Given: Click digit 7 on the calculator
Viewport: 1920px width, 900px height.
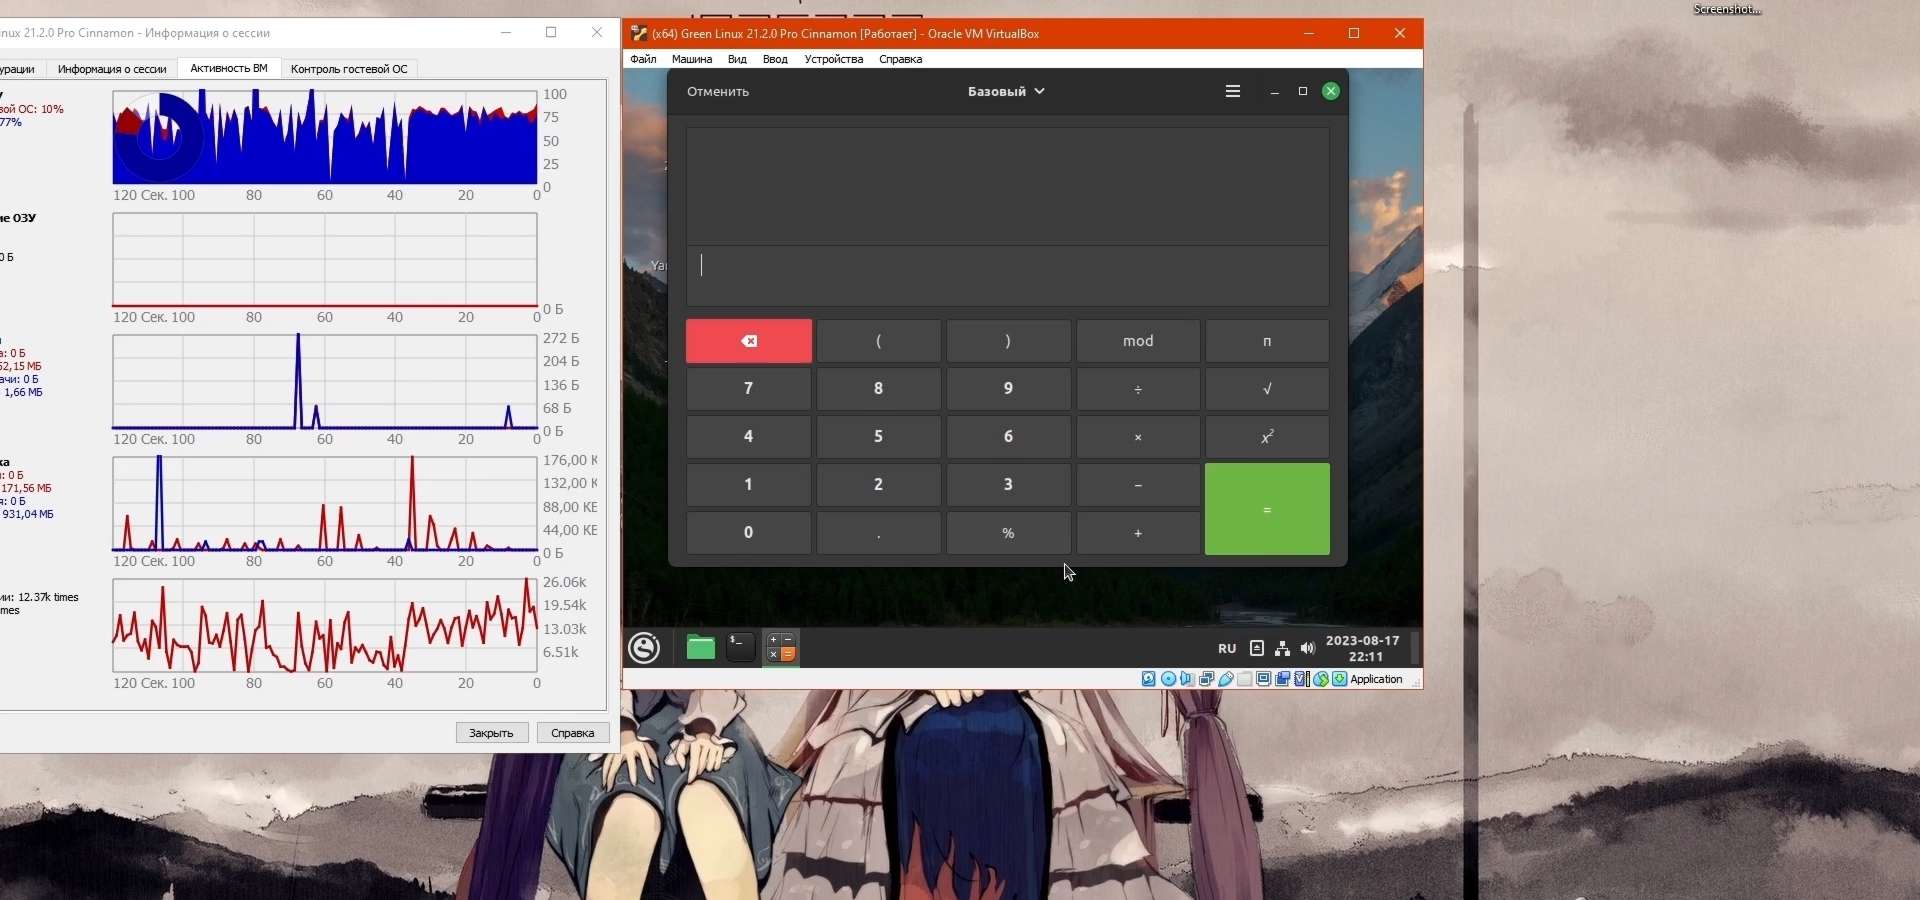Looking at the screenshot, I should coord(749,389).
